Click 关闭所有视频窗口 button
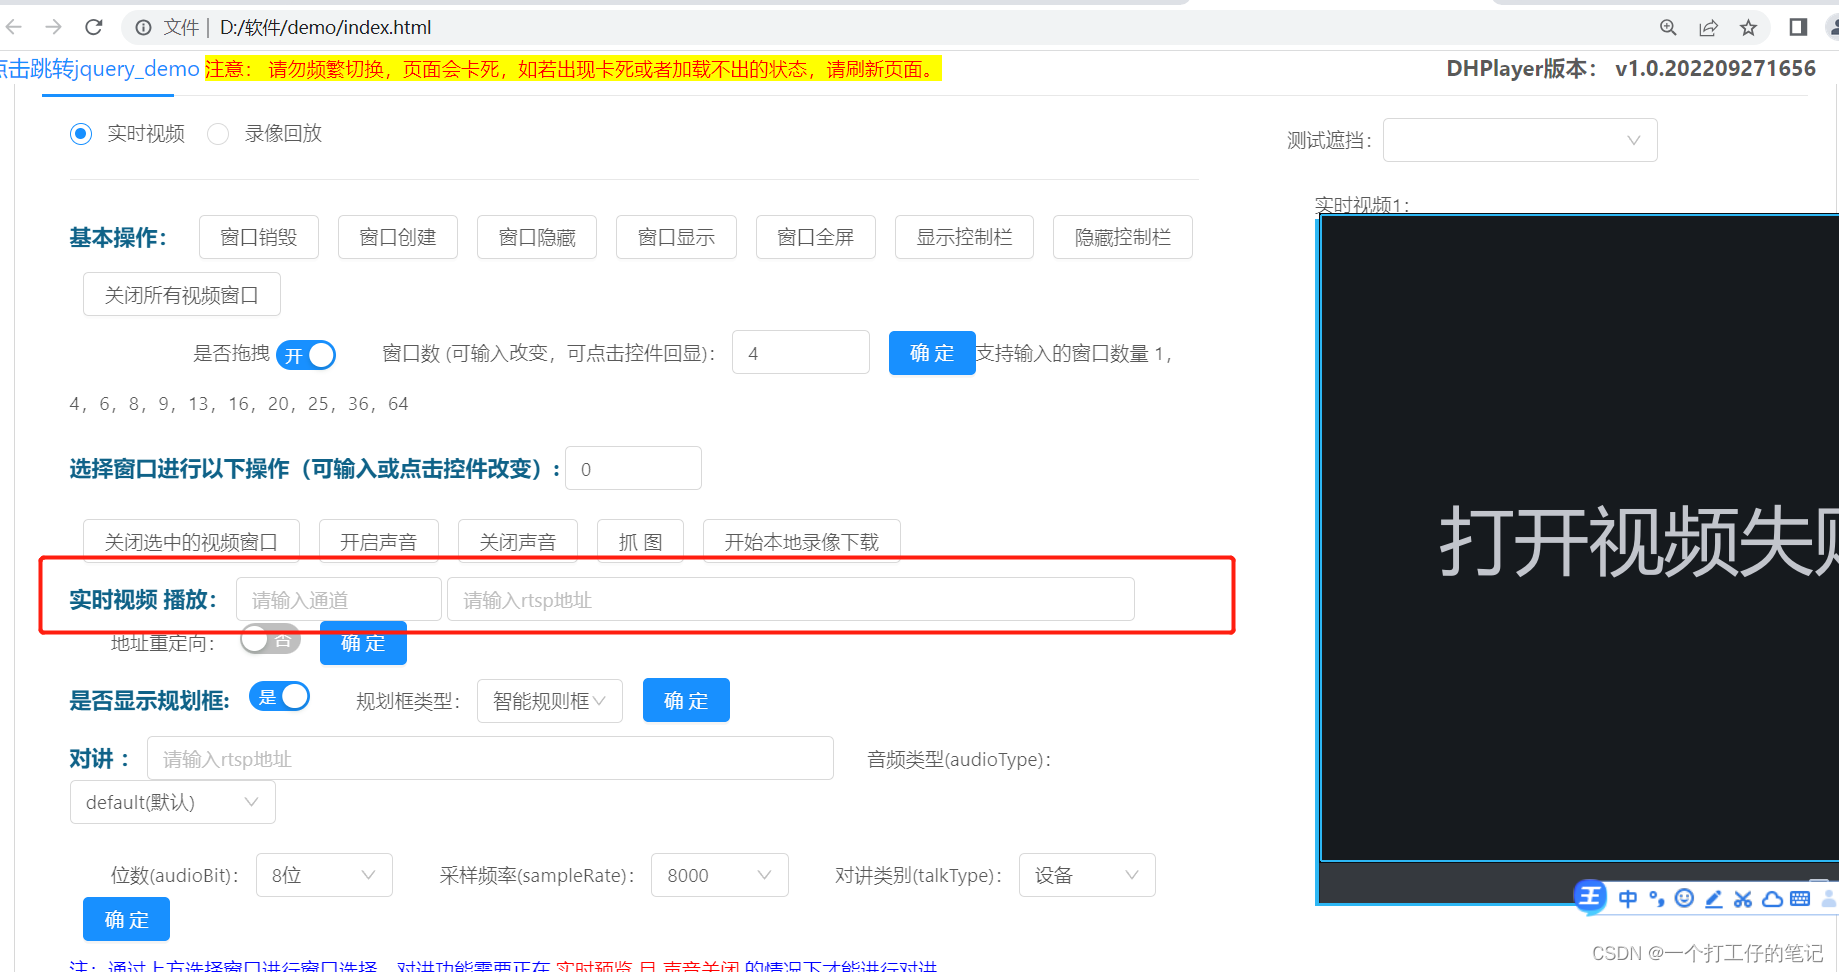1839x972 pixels. coord(182,295)
